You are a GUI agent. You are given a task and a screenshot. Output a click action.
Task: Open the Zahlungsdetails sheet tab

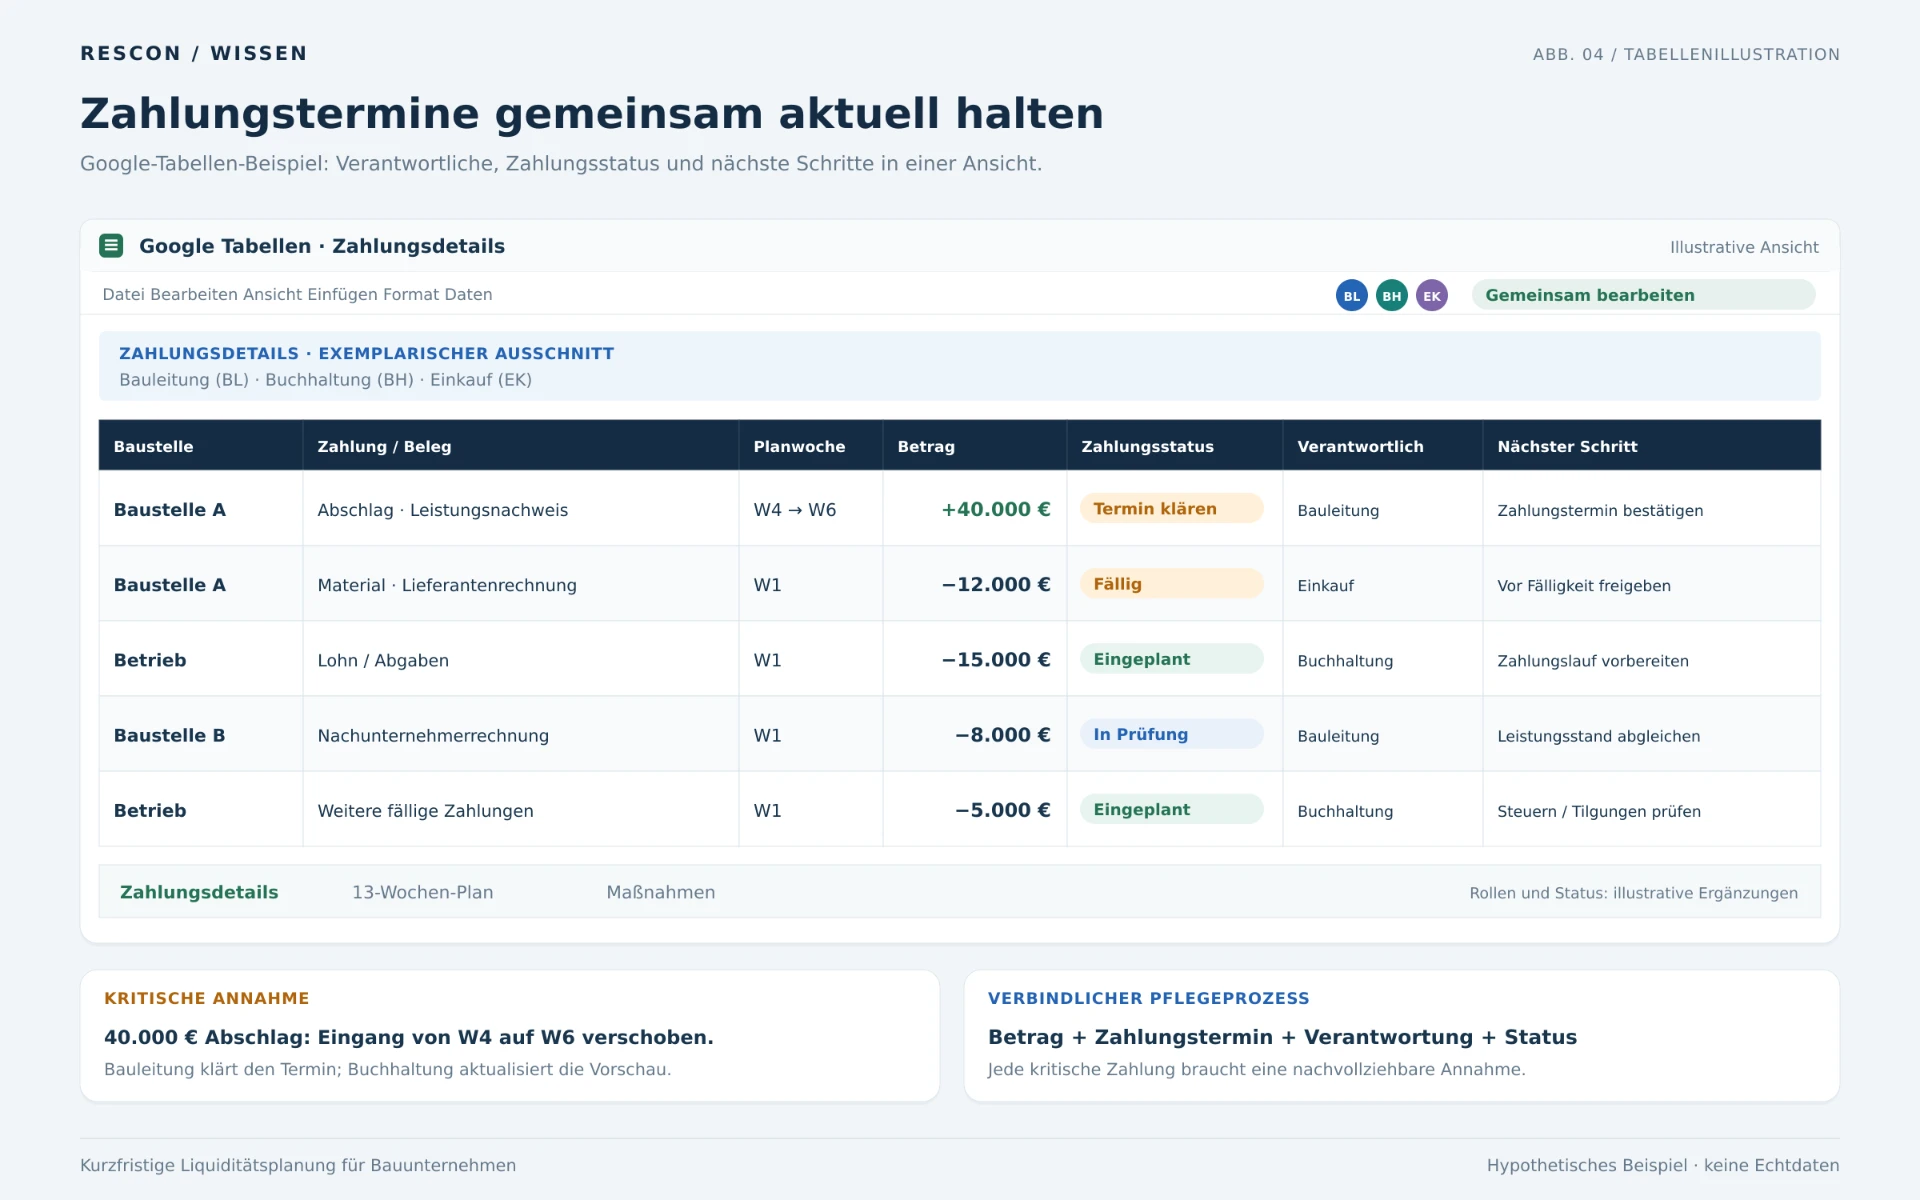click(199, 892)
